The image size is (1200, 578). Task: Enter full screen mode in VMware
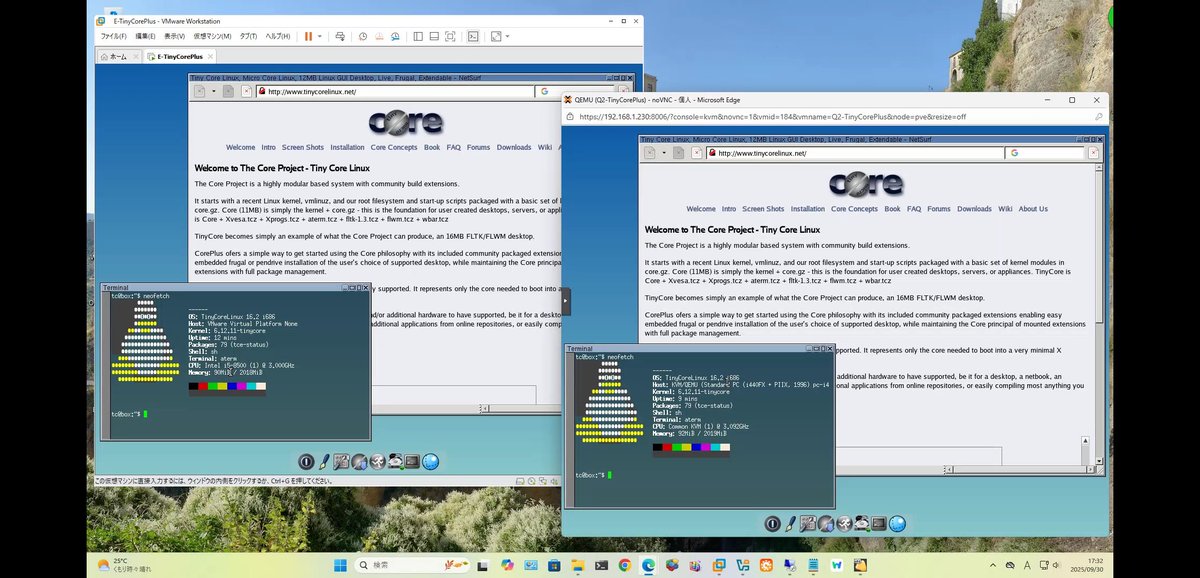[x=450, y=36]
